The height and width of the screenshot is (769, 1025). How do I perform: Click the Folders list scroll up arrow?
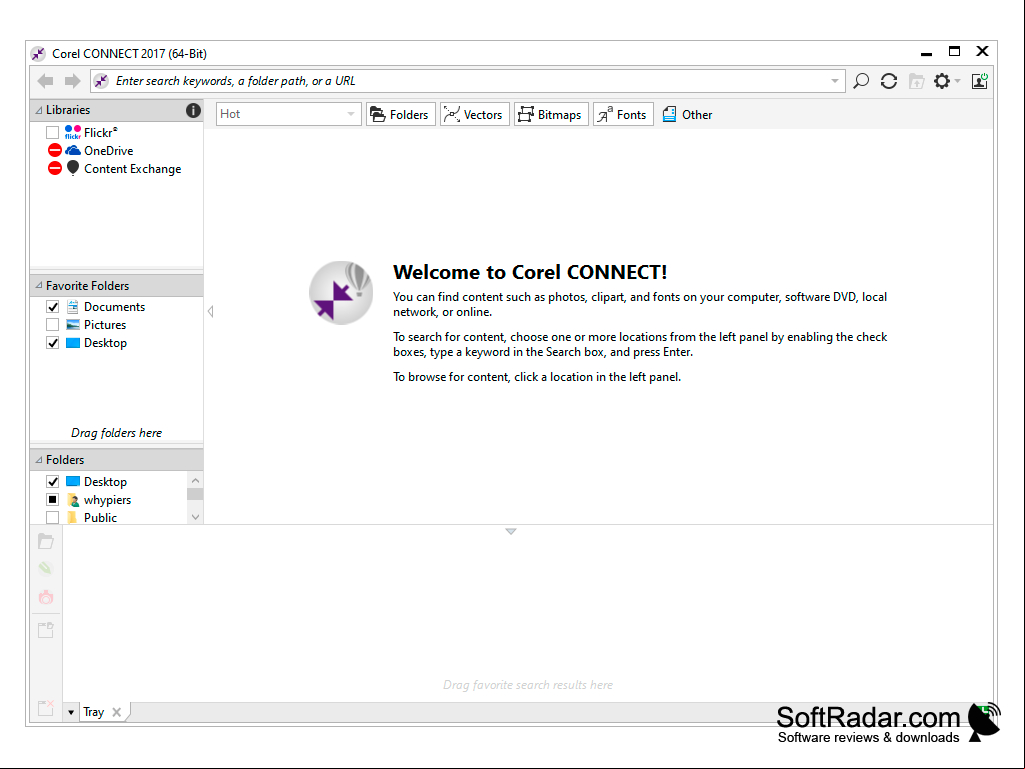[x=195, y=481]
